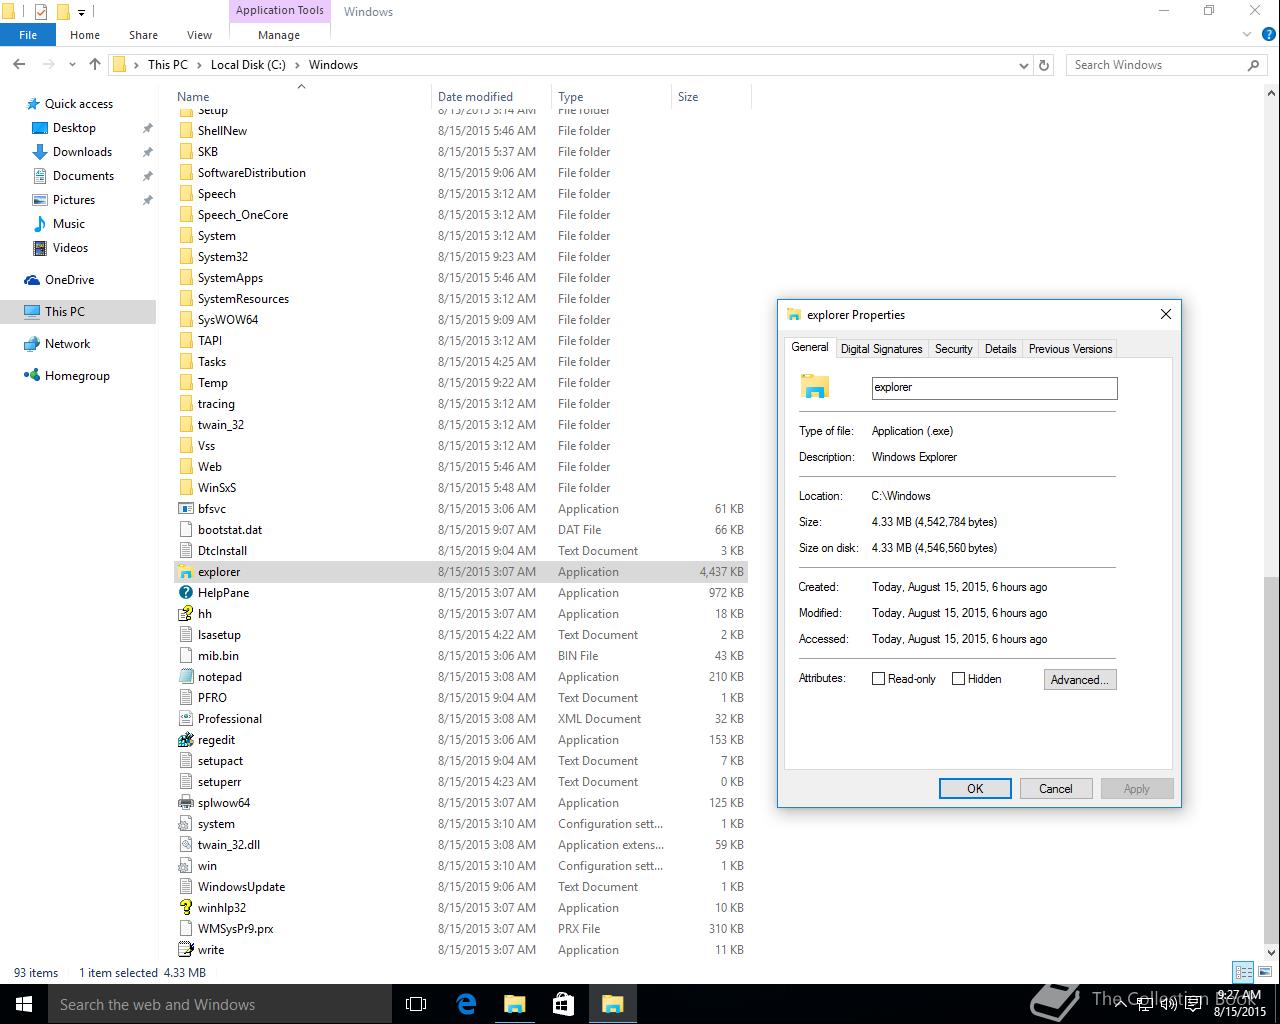This screenshot has height=1024, width=1280.
Task: Expand the ribbon with the chevron
Action: [x=1247, y=35]
